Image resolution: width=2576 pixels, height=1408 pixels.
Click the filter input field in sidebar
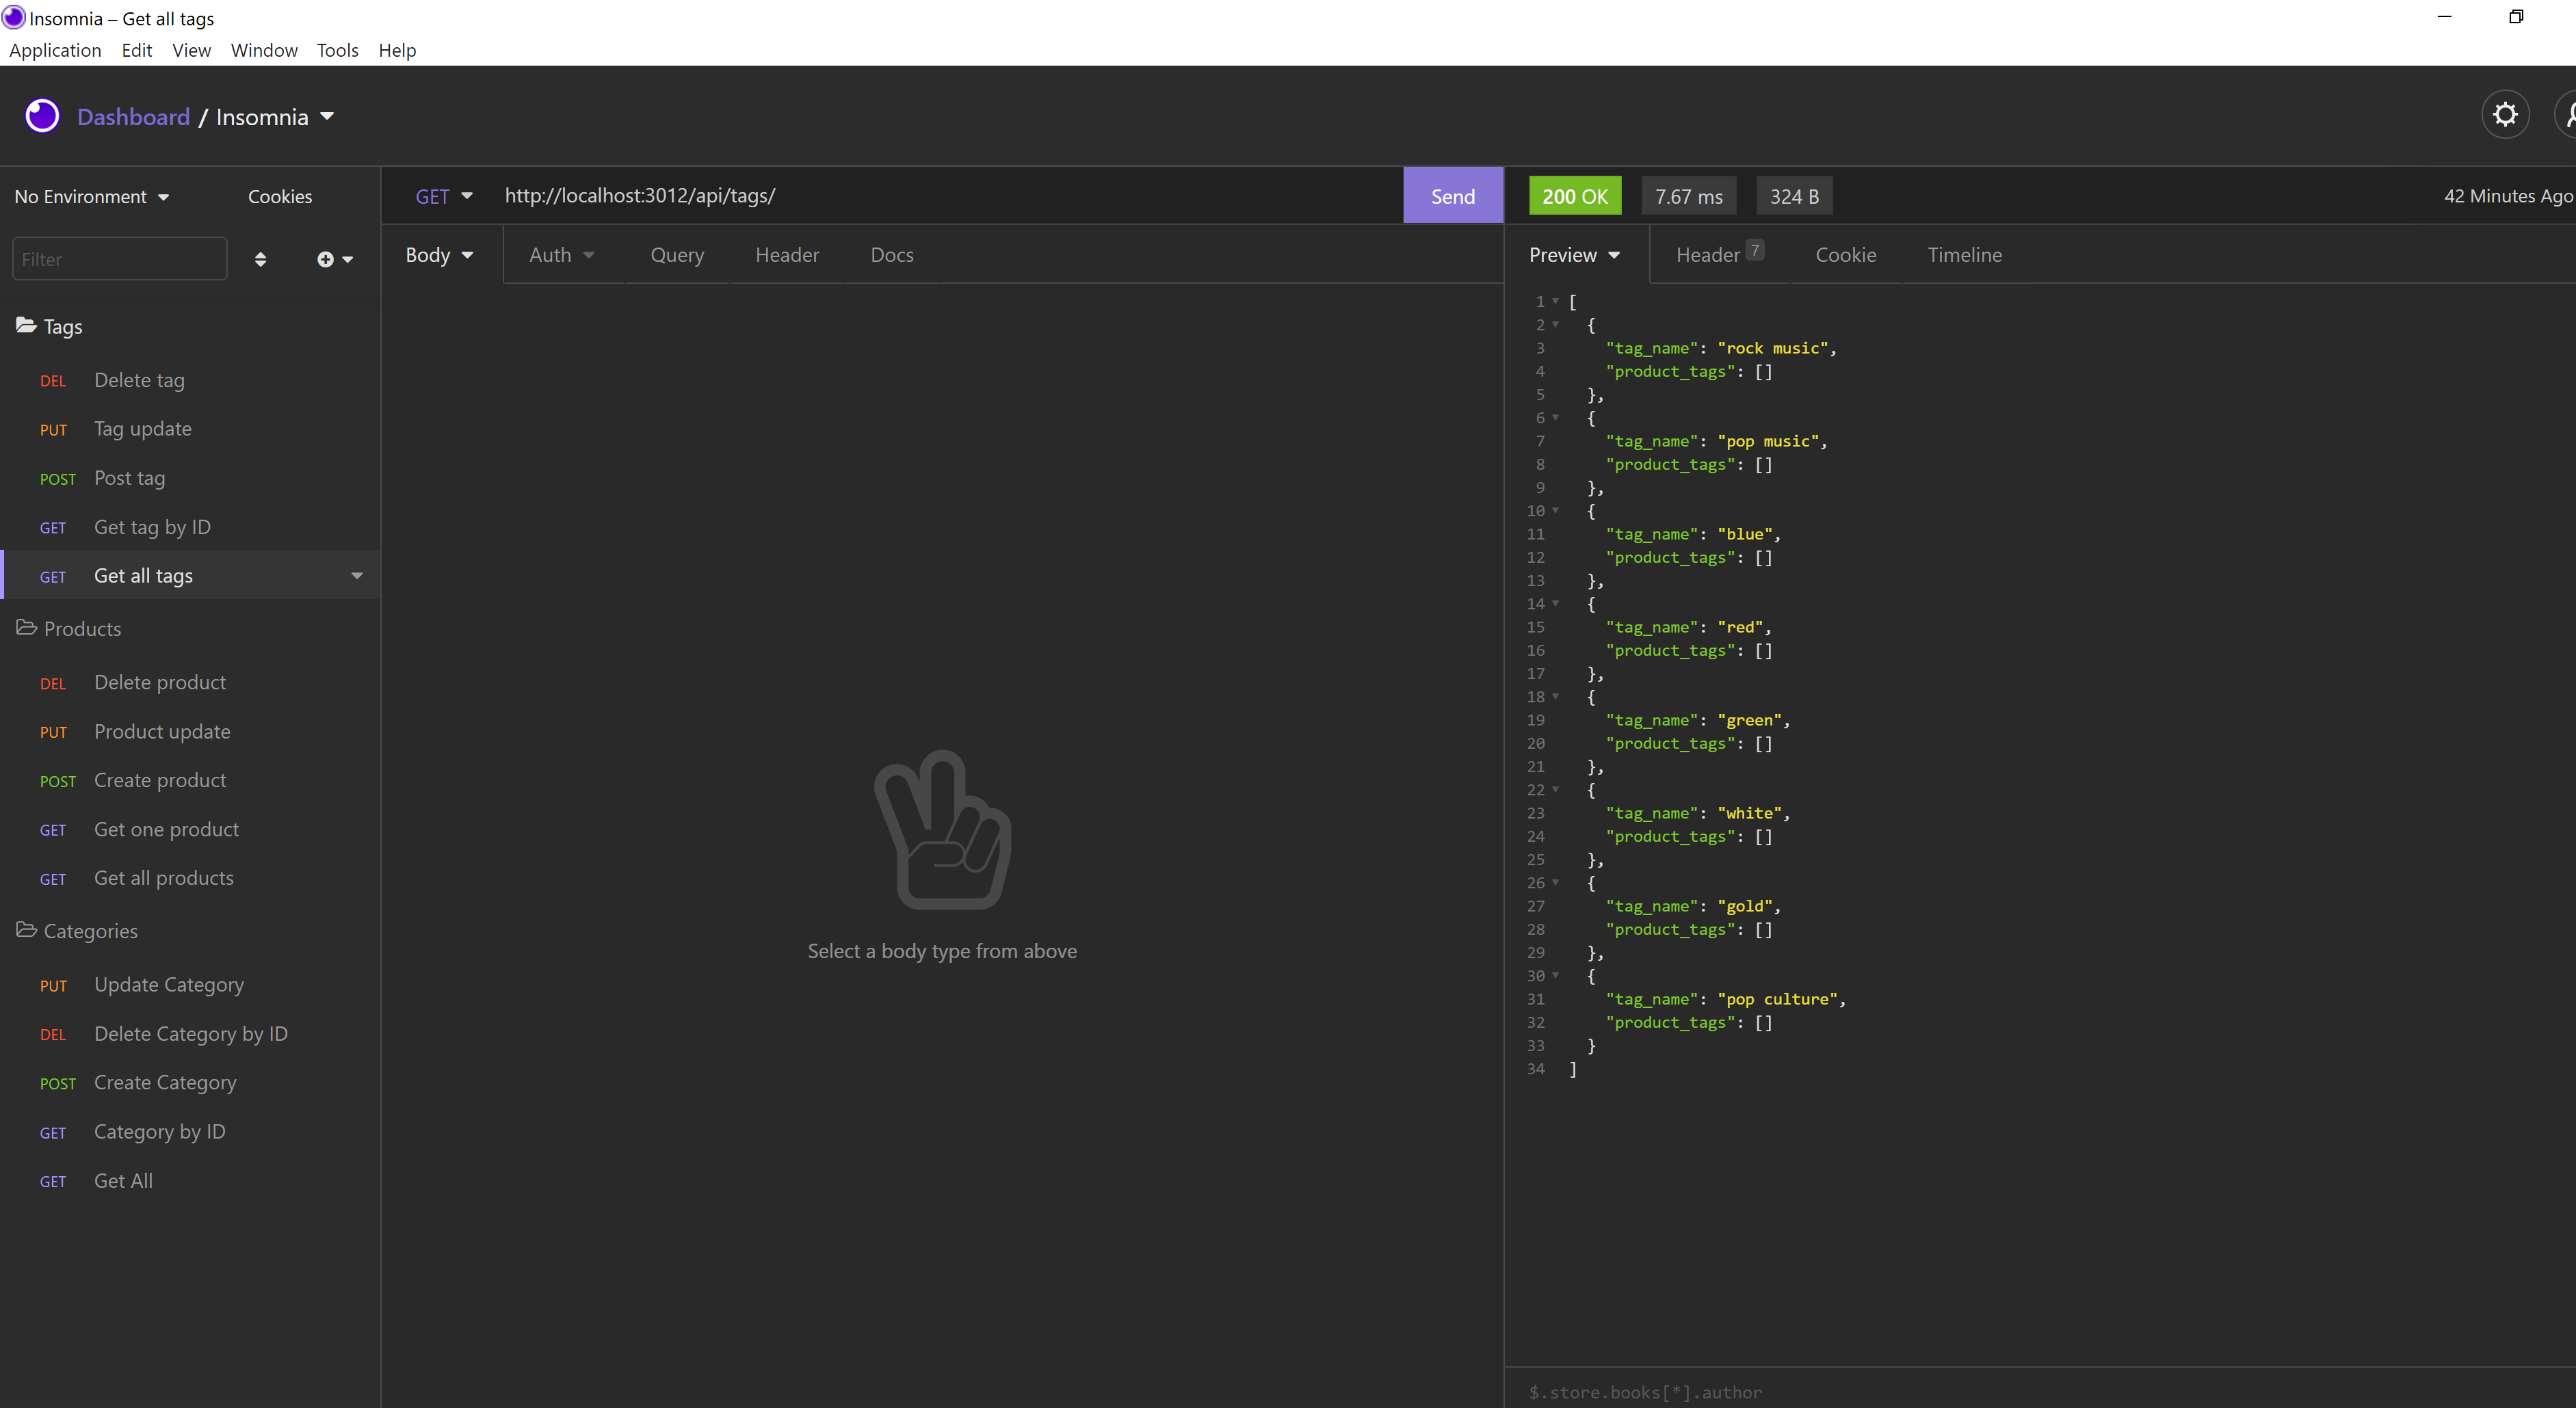point(116,258)
